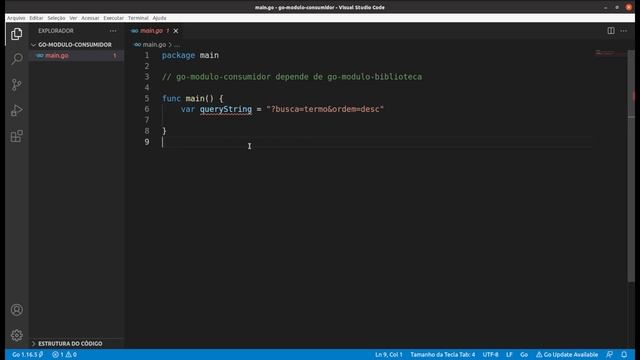Open the Arquivo menu
640x360 pixels.
click(x=16, y=18)
